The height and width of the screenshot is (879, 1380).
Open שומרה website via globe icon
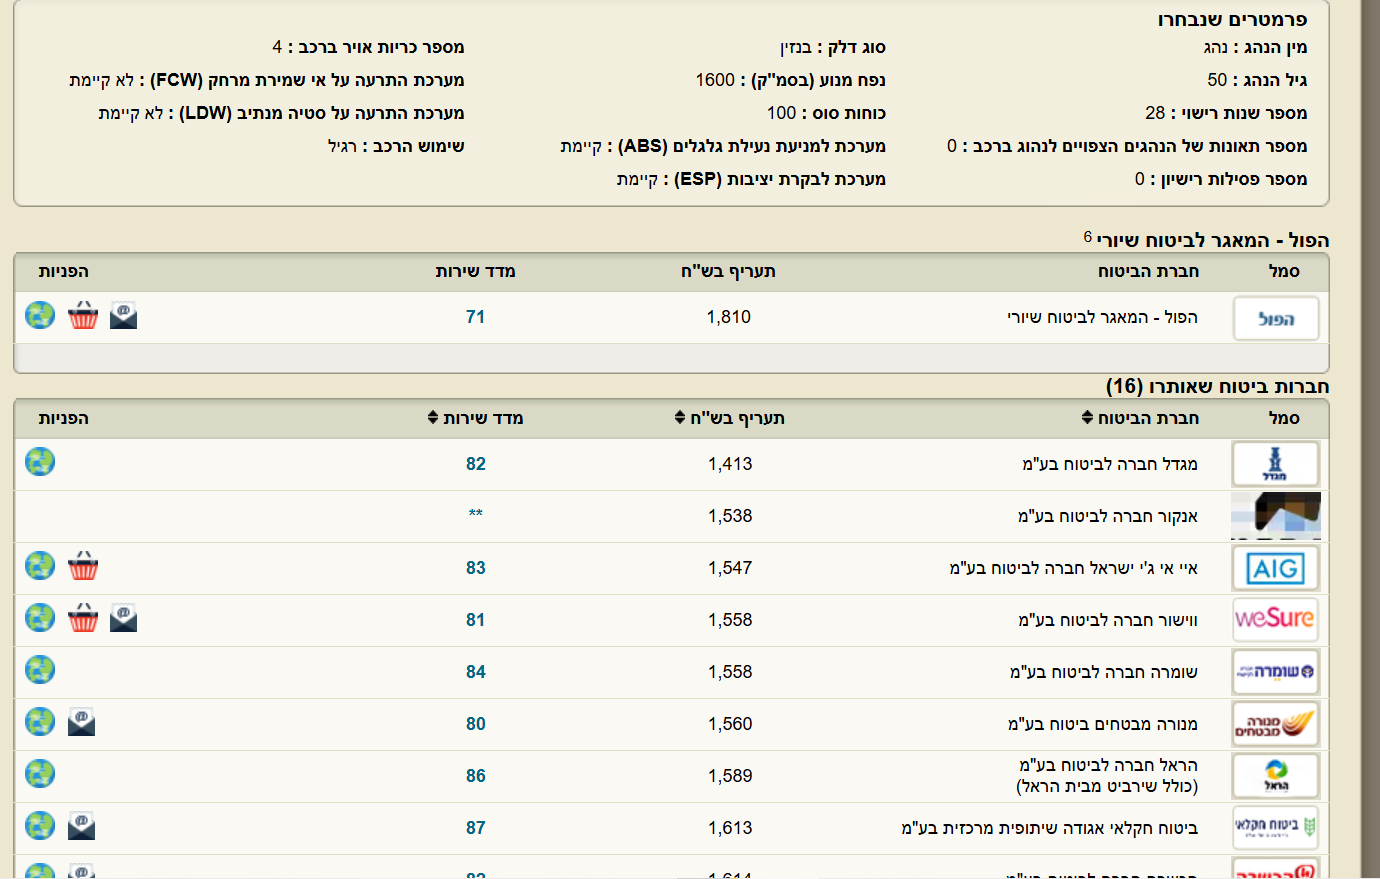[x=40, y=670]
